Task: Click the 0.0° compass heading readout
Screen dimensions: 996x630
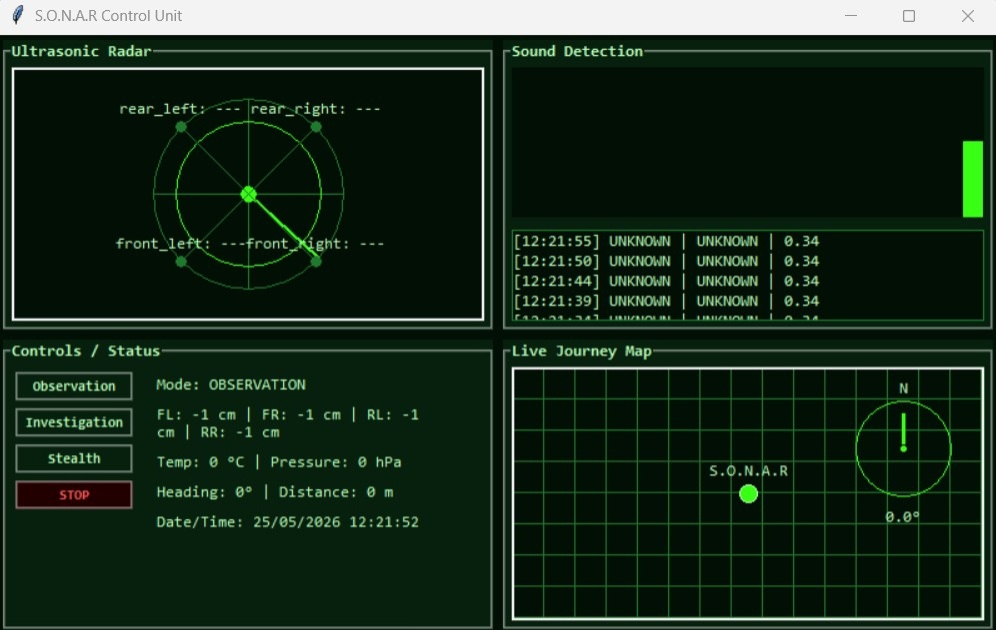Action: click(903, 516)
